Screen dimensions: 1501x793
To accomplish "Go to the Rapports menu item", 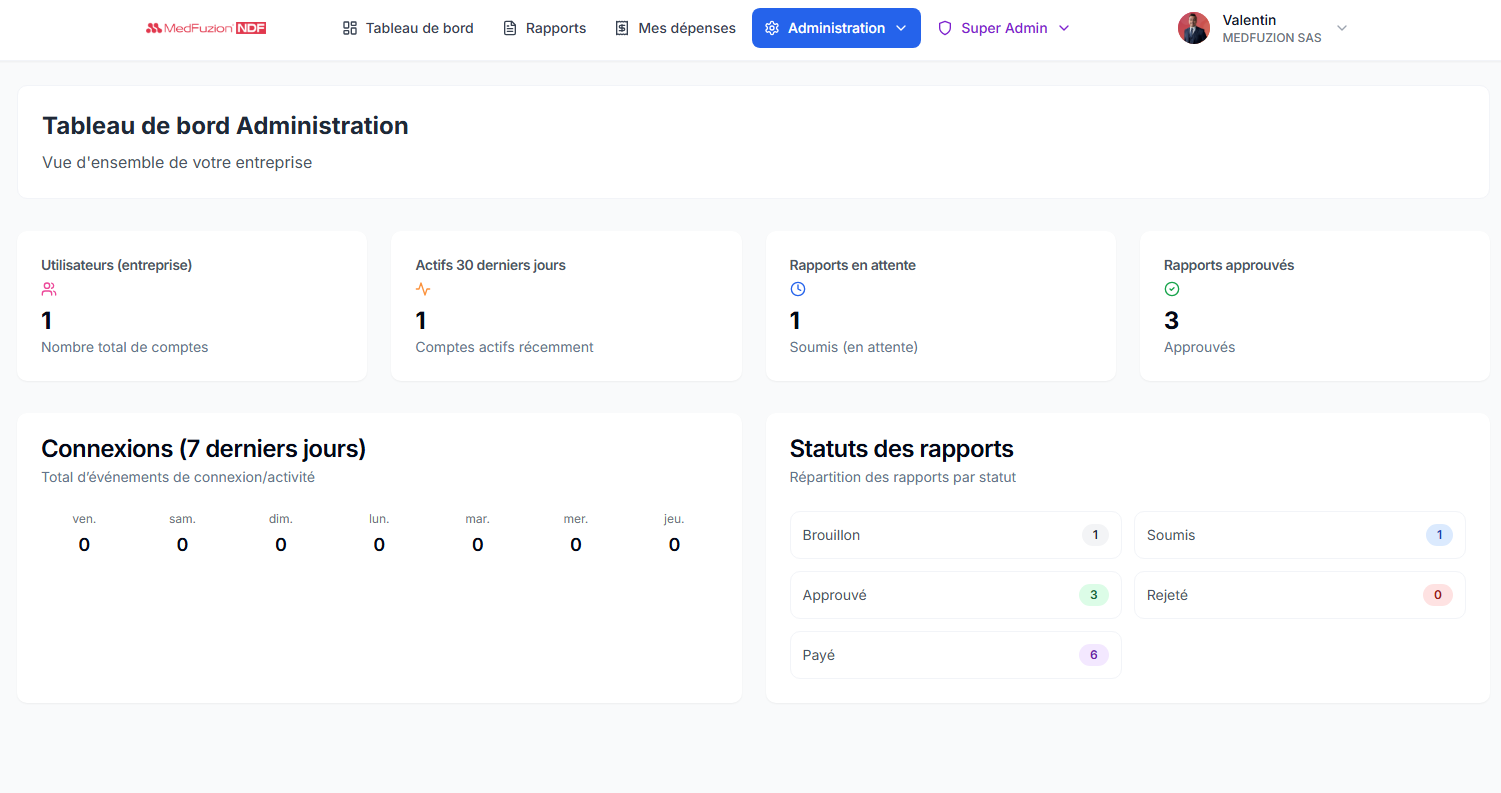I will click(544, 28).
